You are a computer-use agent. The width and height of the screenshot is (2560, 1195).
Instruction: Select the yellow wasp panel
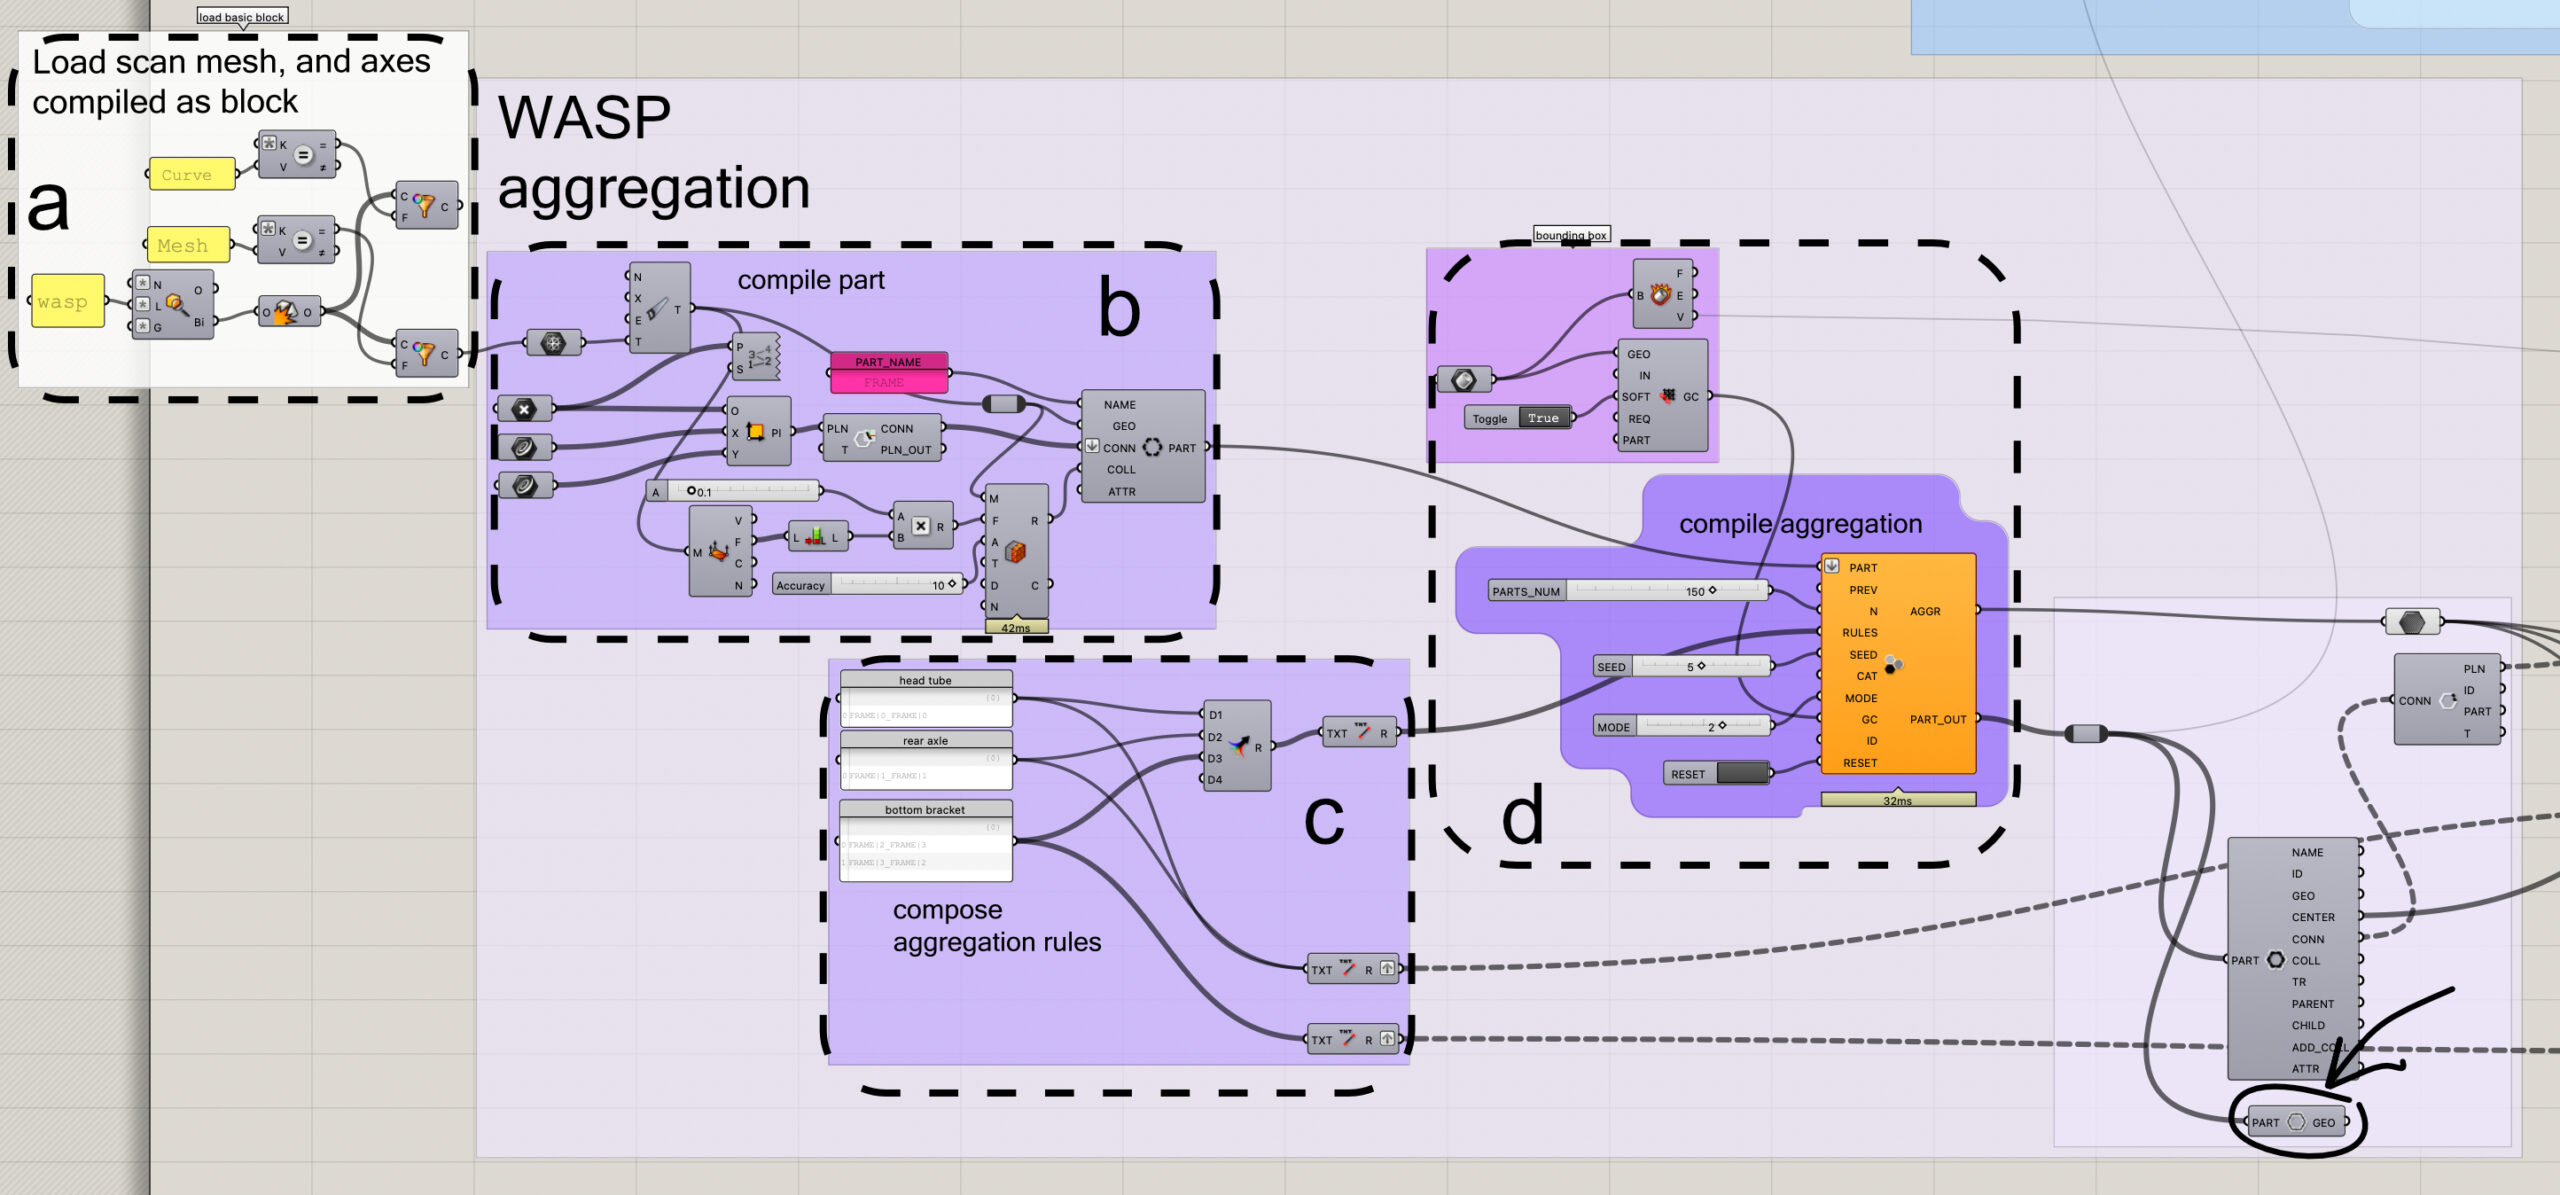pyautogui.click(x=68, y=301)
